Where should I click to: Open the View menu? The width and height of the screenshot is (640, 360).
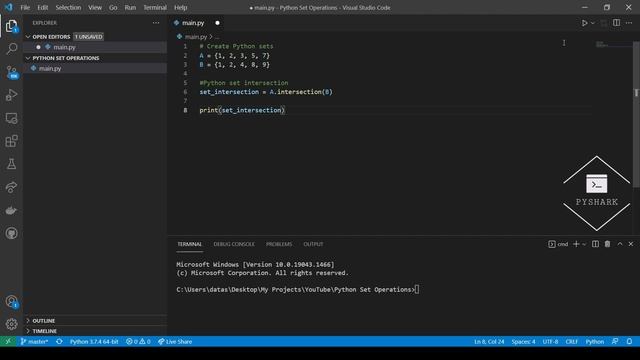coord(95,7)
